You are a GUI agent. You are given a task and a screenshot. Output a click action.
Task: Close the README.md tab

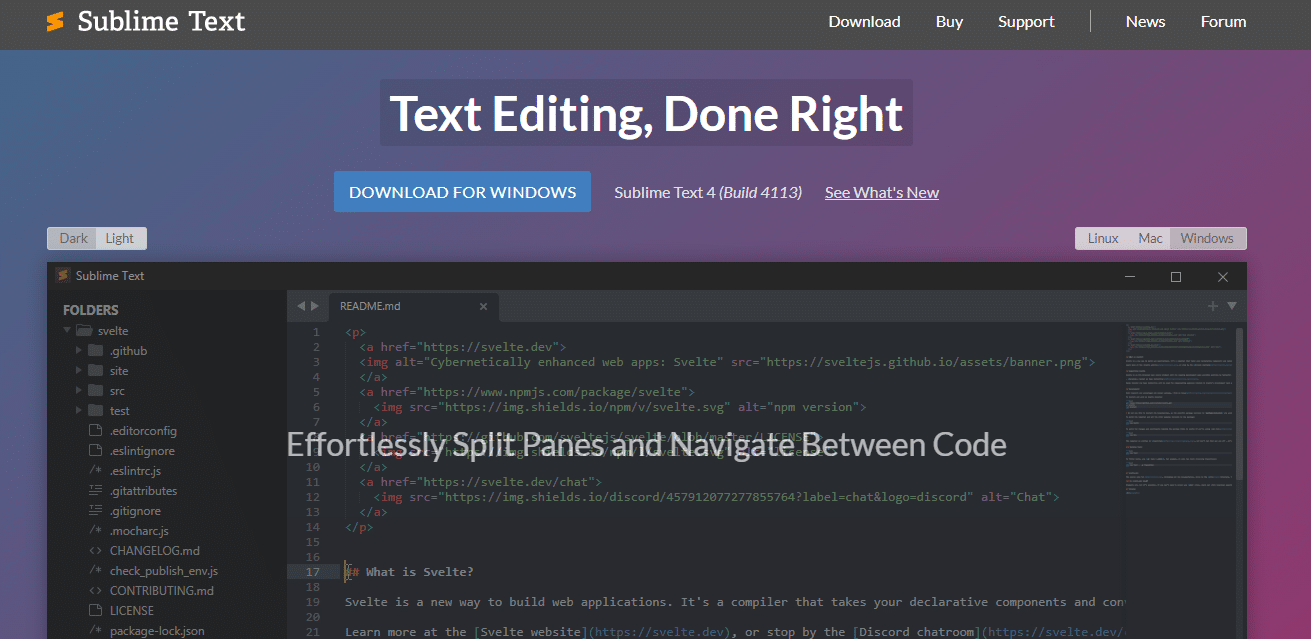(x=484, y=306)
